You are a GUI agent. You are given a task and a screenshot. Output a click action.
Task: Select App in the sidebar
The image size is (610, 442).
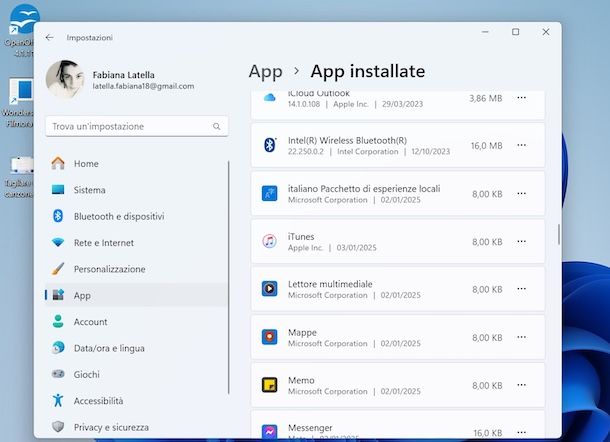coord(136,295)
